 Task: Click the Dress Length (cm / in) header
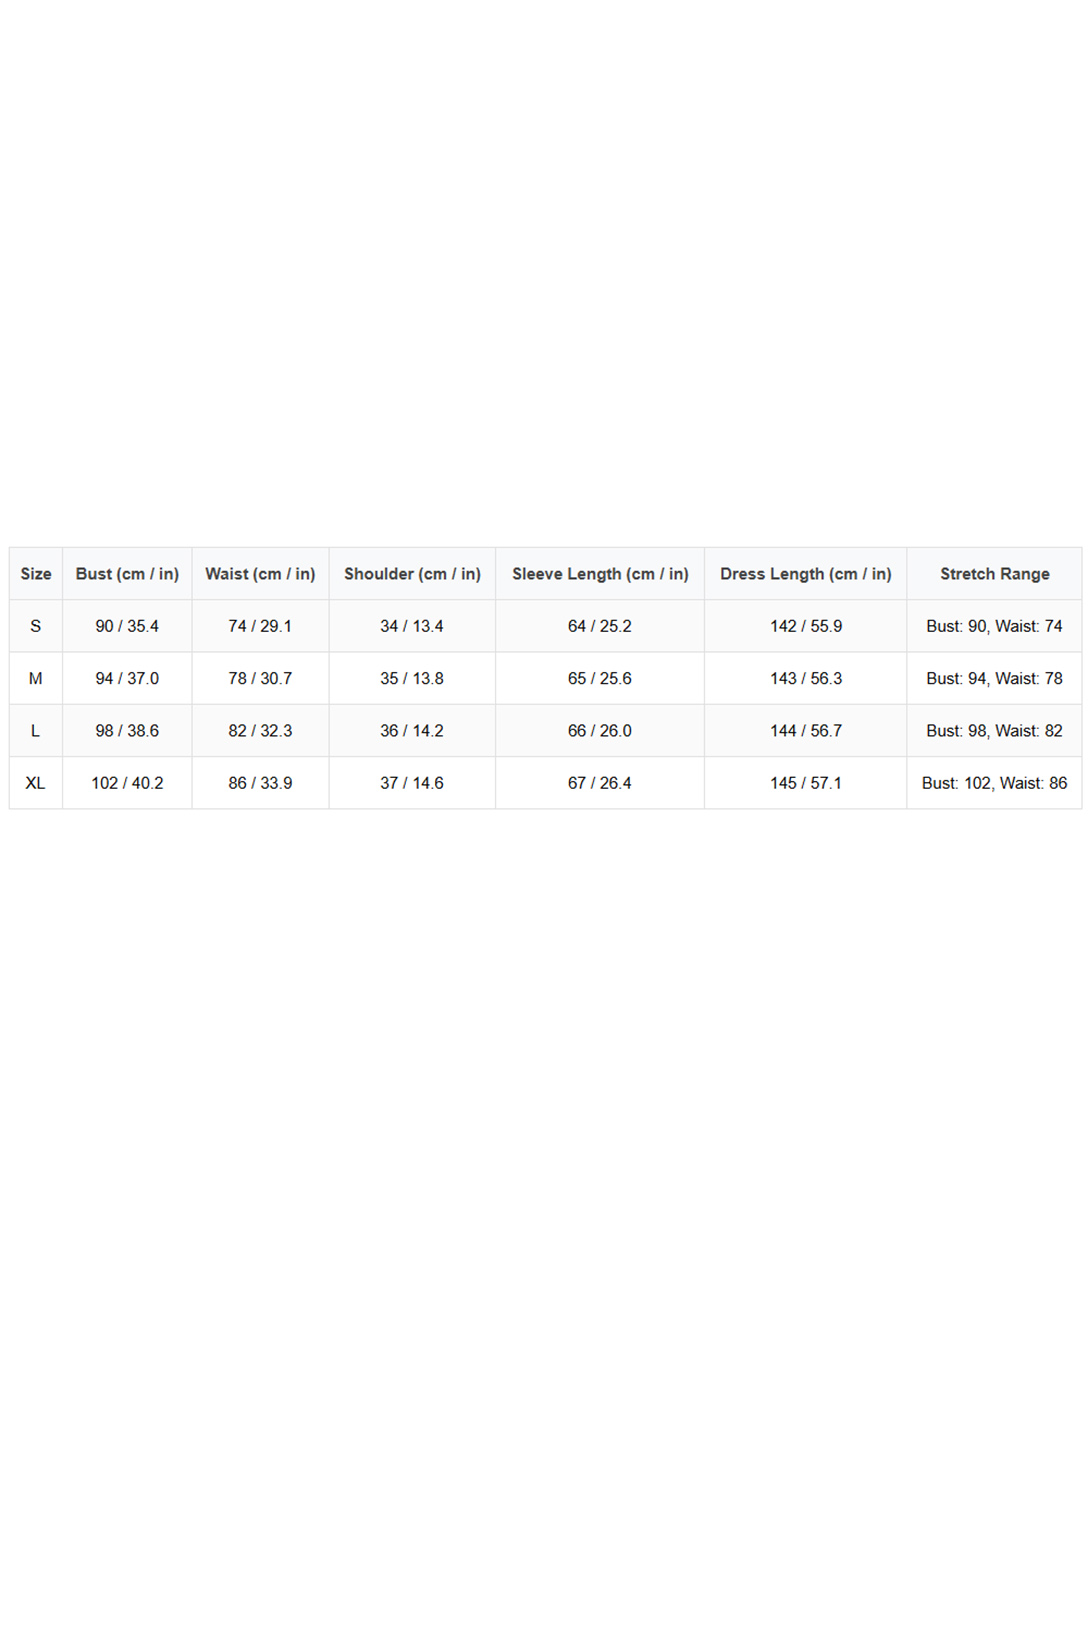tap(805, 574)
